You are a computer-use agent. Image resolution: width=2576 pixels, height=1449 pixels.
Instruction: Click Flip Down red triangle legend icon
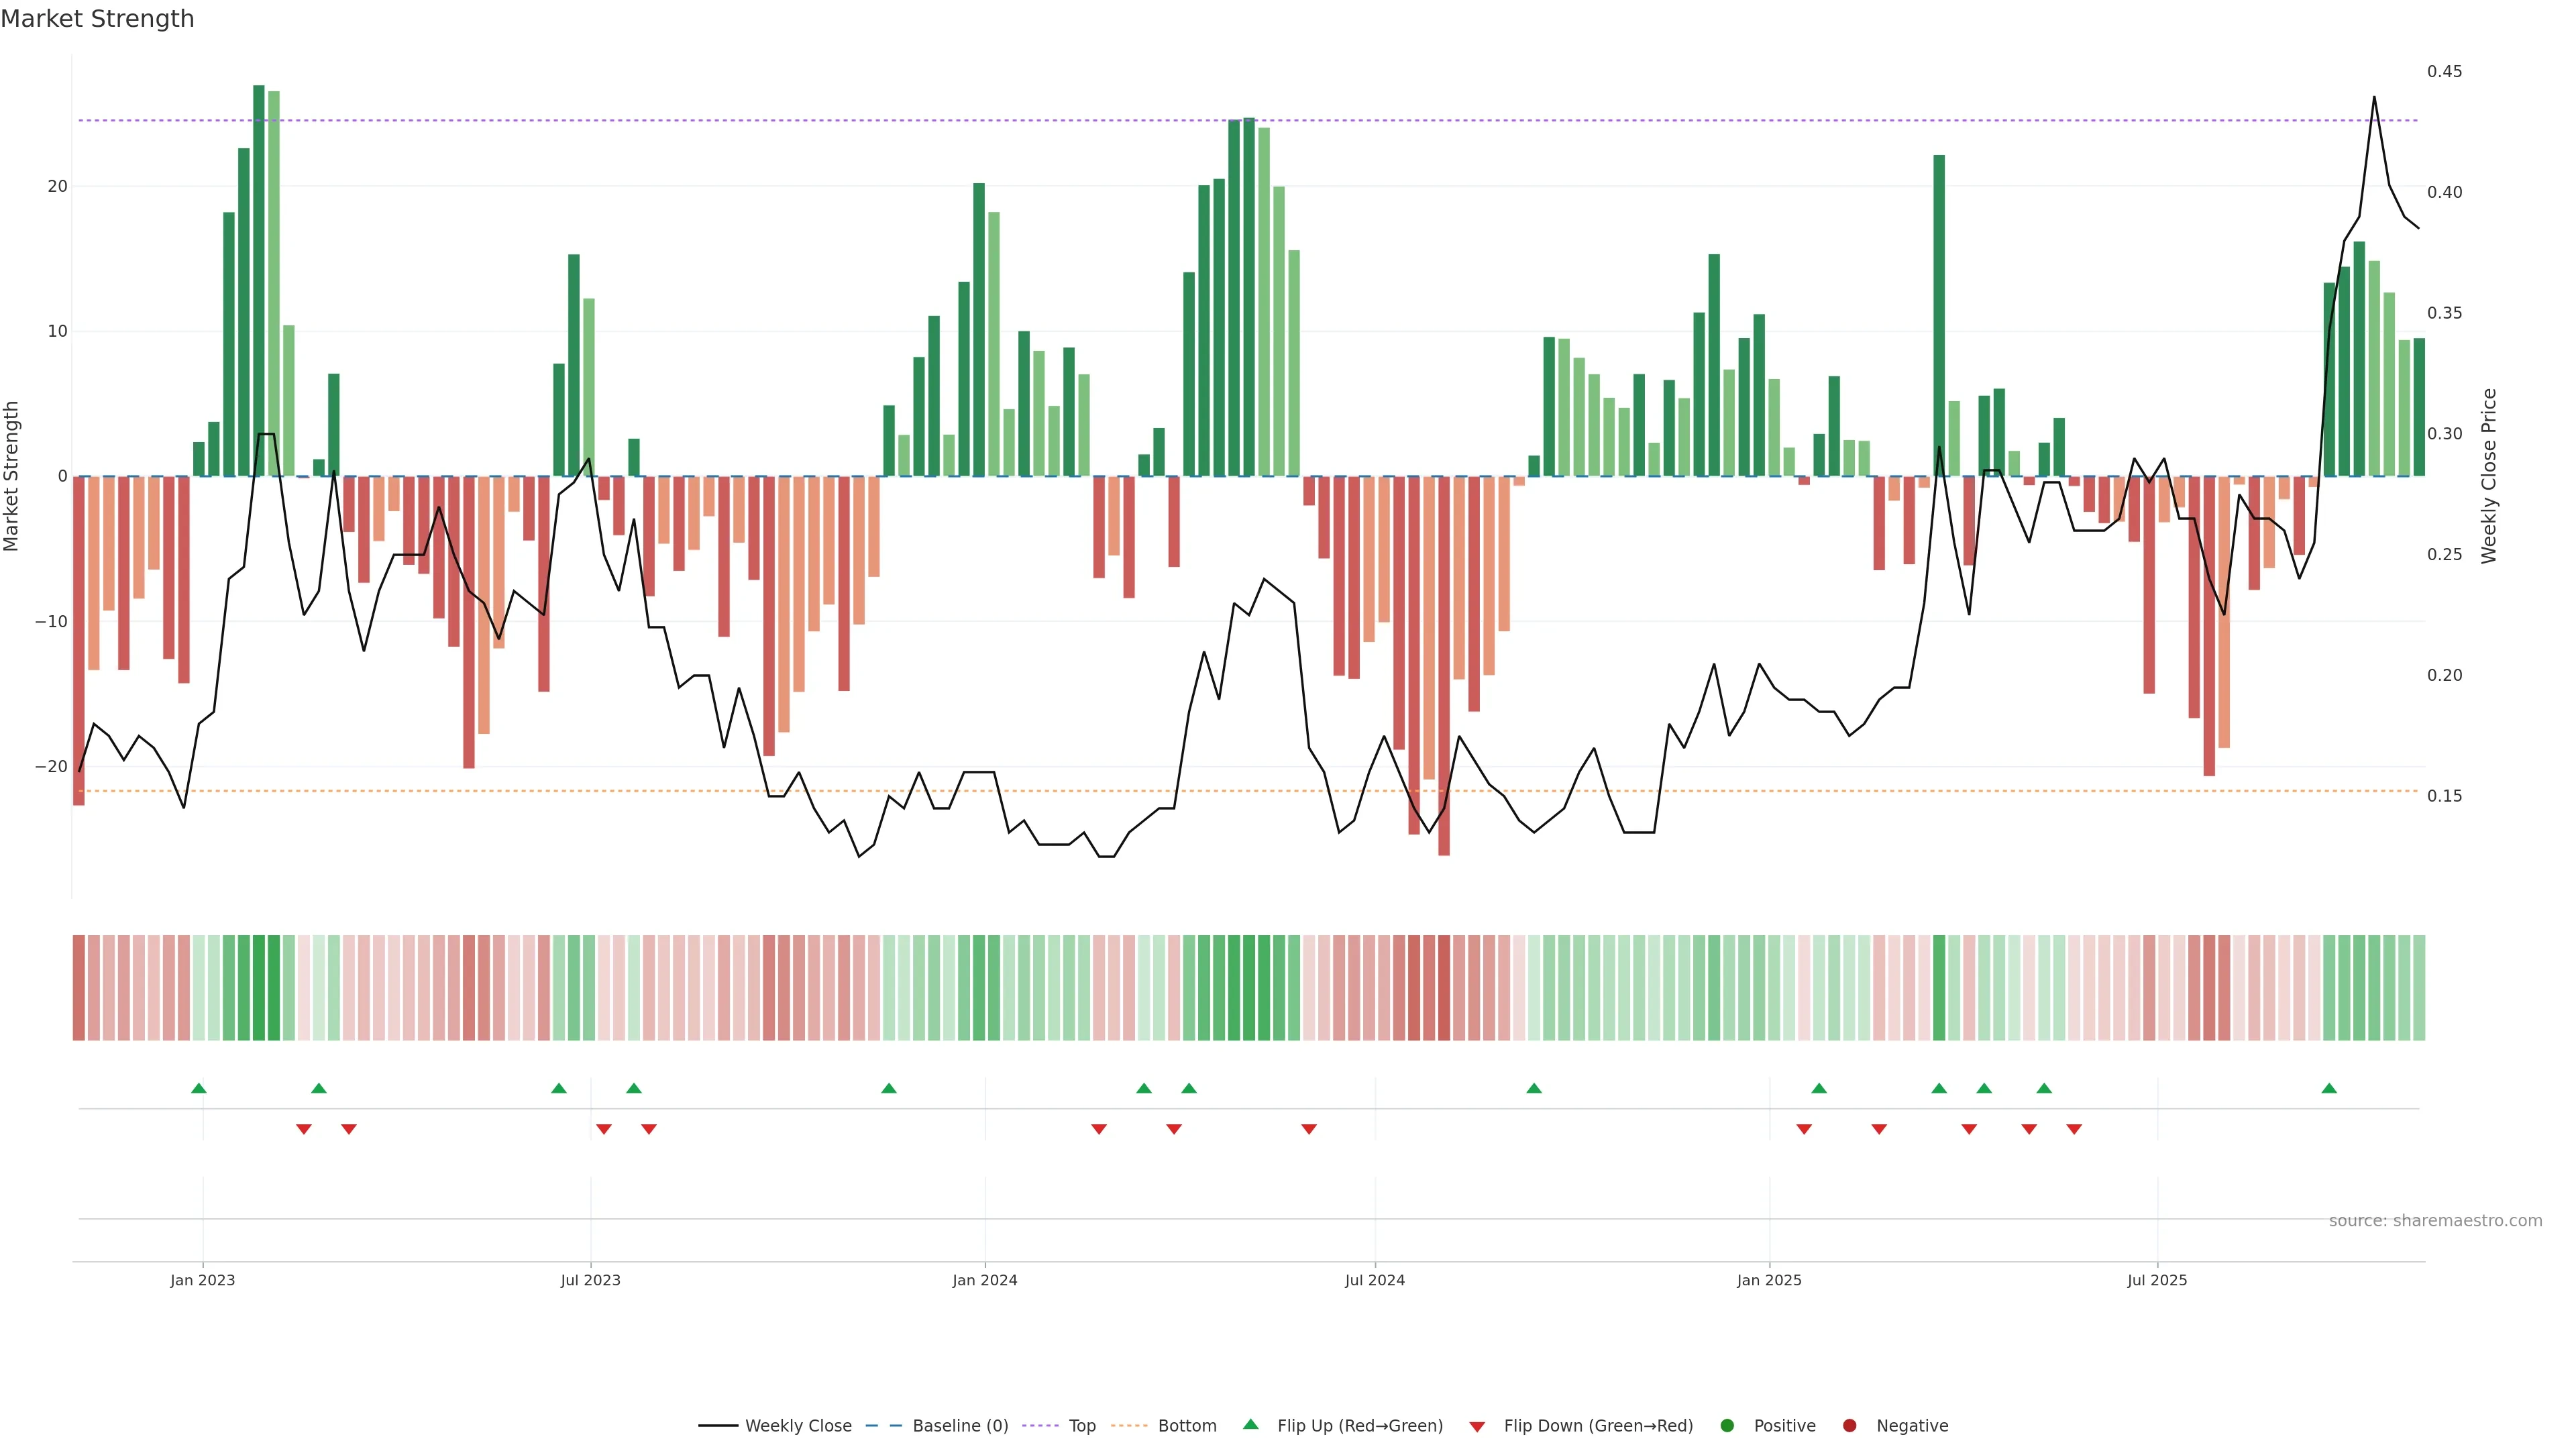point(1477,1427)
